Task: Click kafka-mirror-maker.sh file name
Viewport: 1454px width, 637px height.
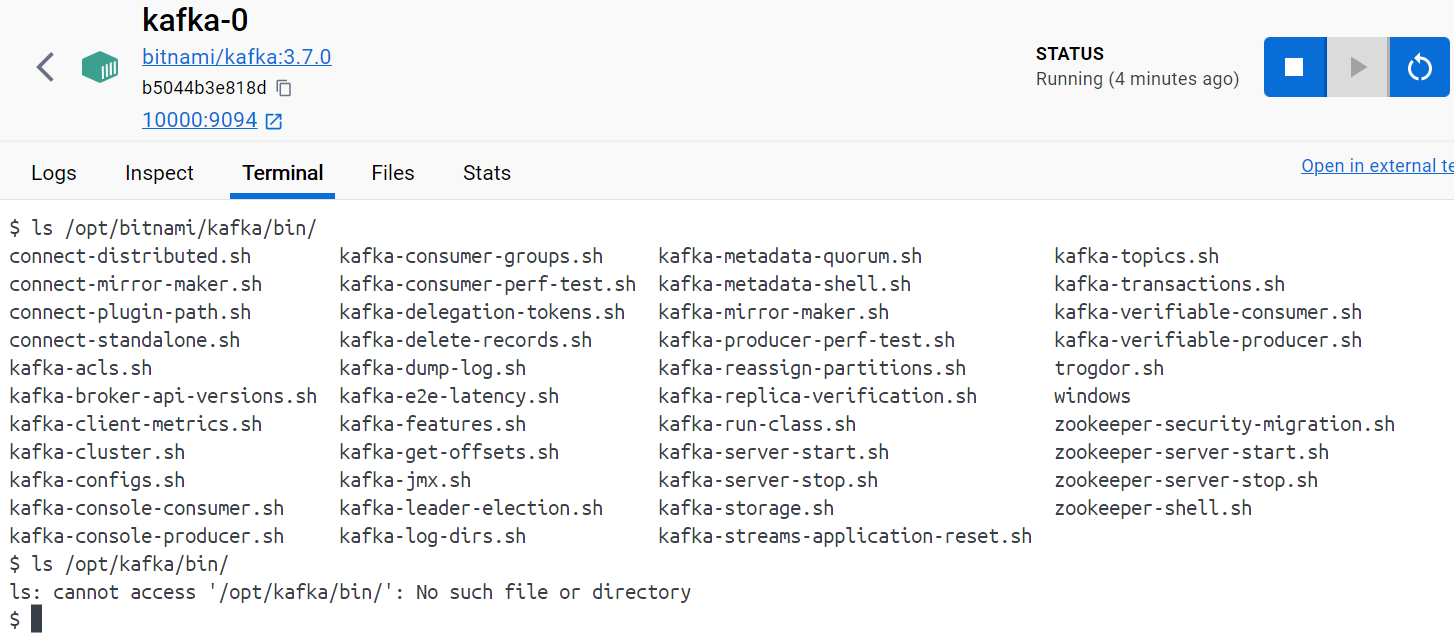Action: click(774, 312)
